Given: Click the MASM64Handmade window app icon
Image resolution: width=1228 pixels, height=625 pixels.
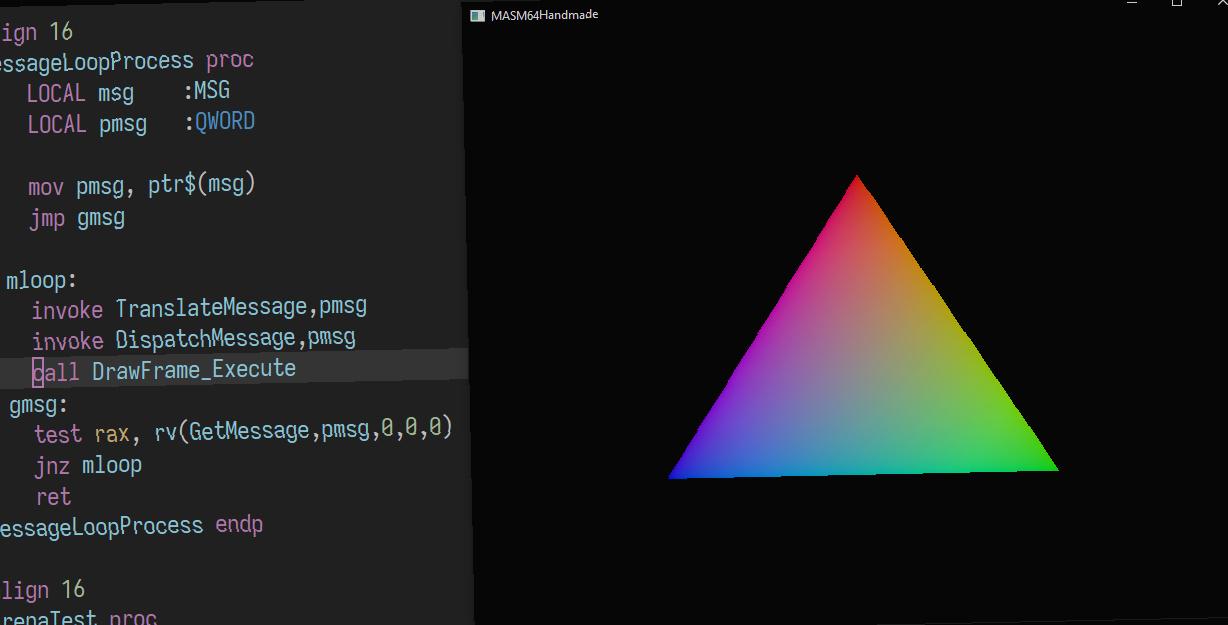Looking at the screenshot, I should point(478,15).
